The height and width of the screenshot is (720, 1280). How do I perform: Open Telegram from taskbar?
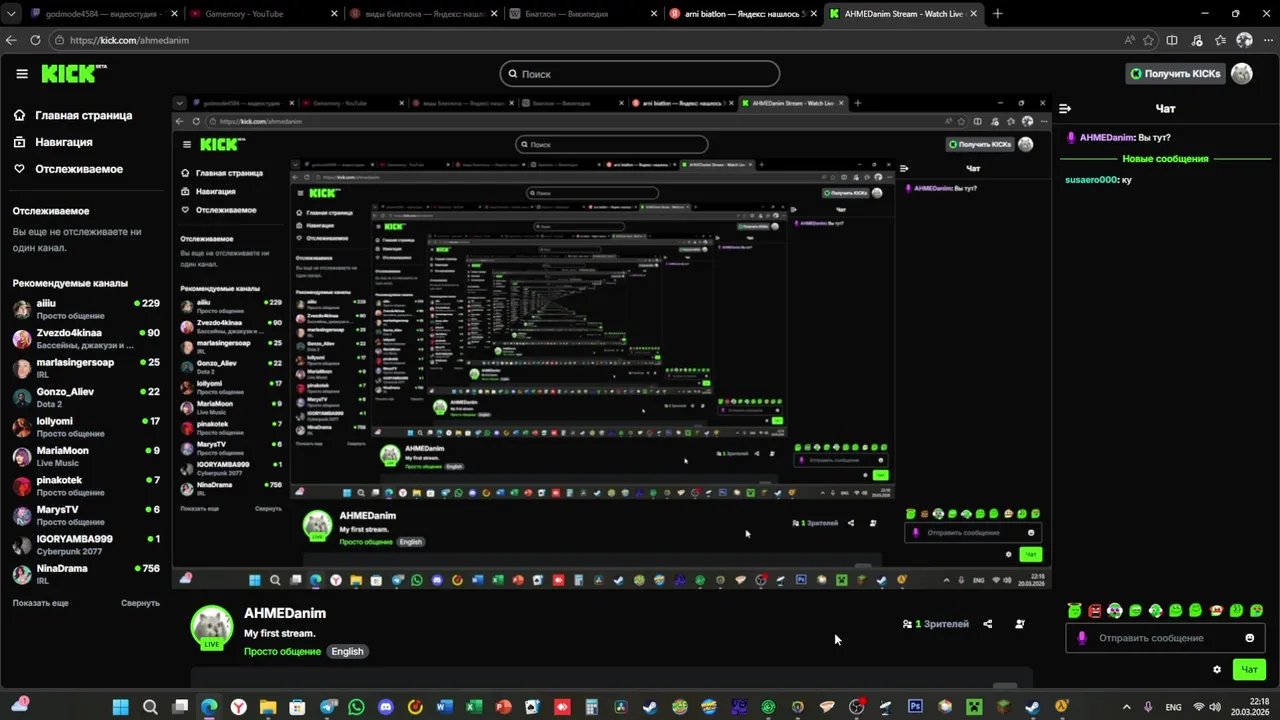(327, 707)
